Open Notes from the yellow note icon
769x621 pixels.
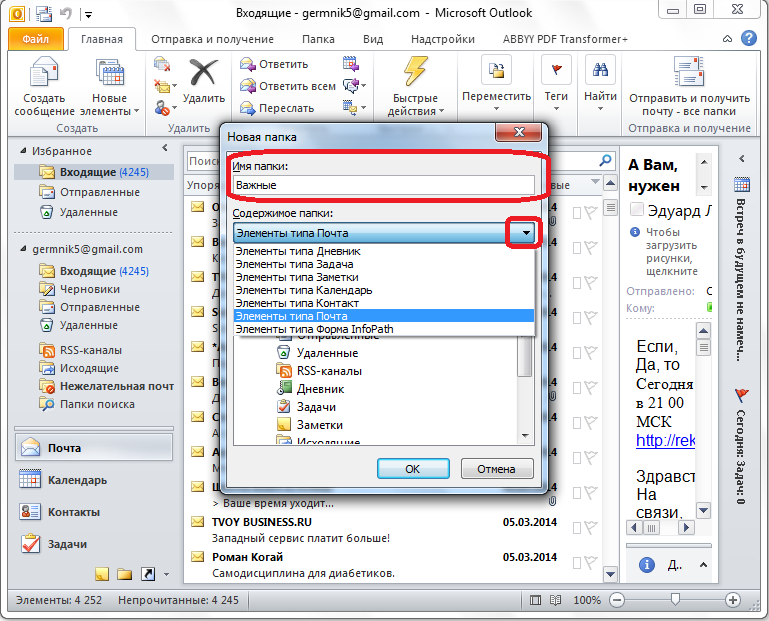click(x=102, y=574)
